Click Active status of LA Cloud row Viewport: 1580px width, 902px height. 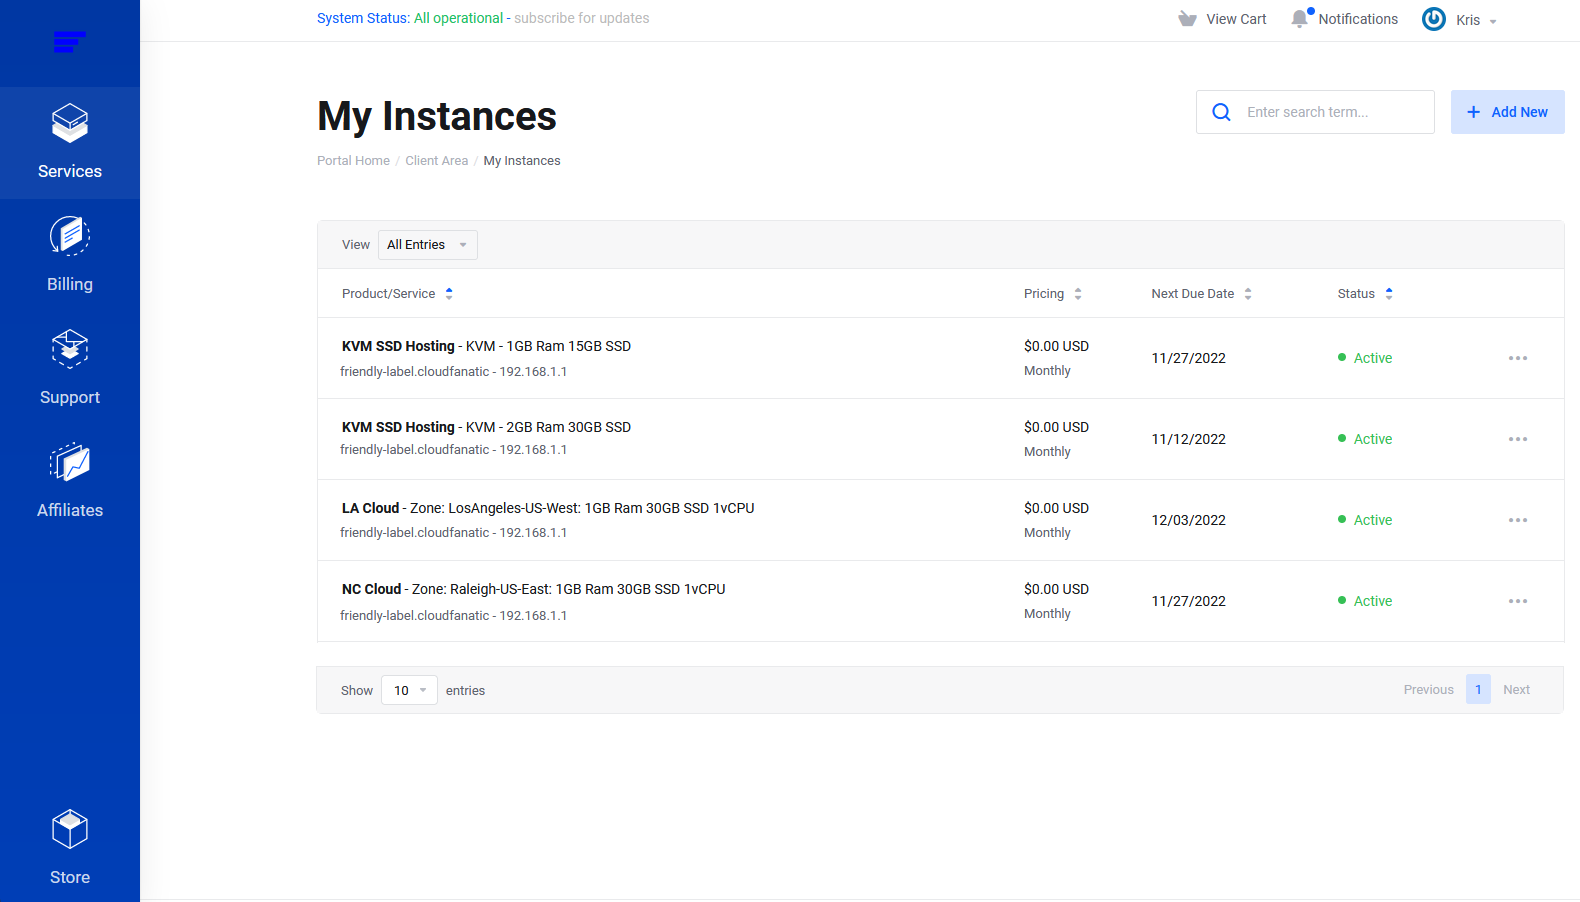(1365, 520)
